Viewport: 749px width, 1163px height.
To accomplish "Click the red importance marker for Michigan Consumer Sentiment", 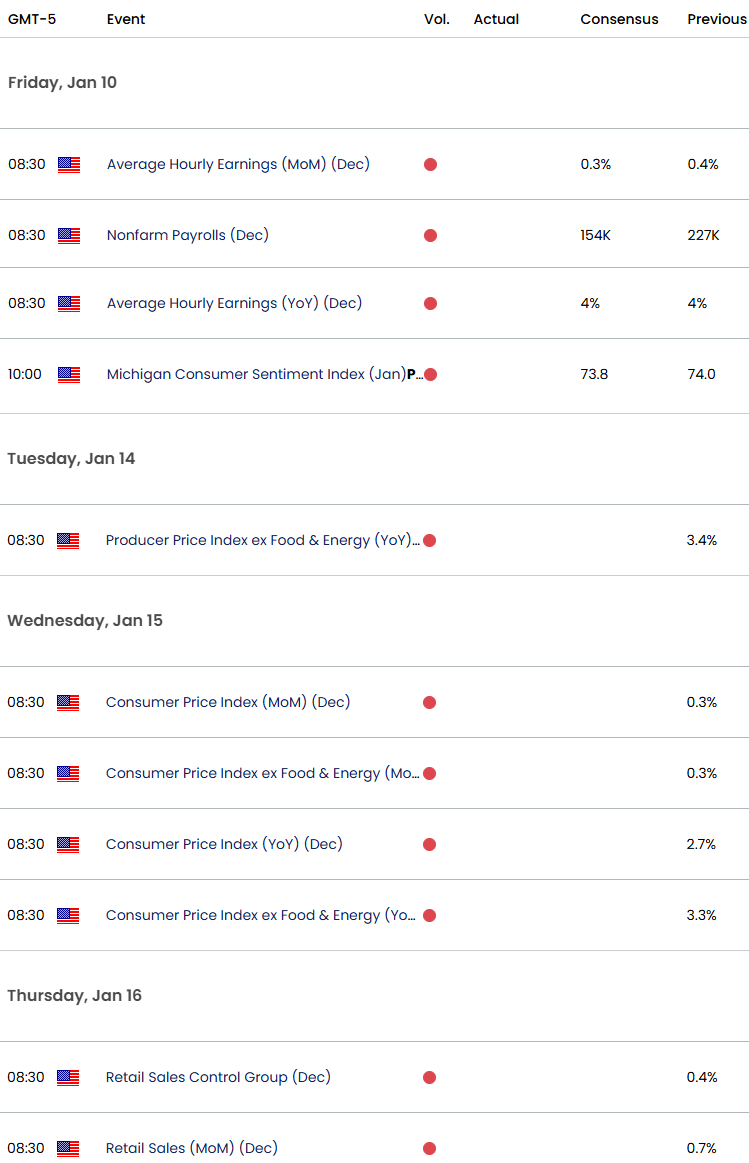I will point(431,374).
